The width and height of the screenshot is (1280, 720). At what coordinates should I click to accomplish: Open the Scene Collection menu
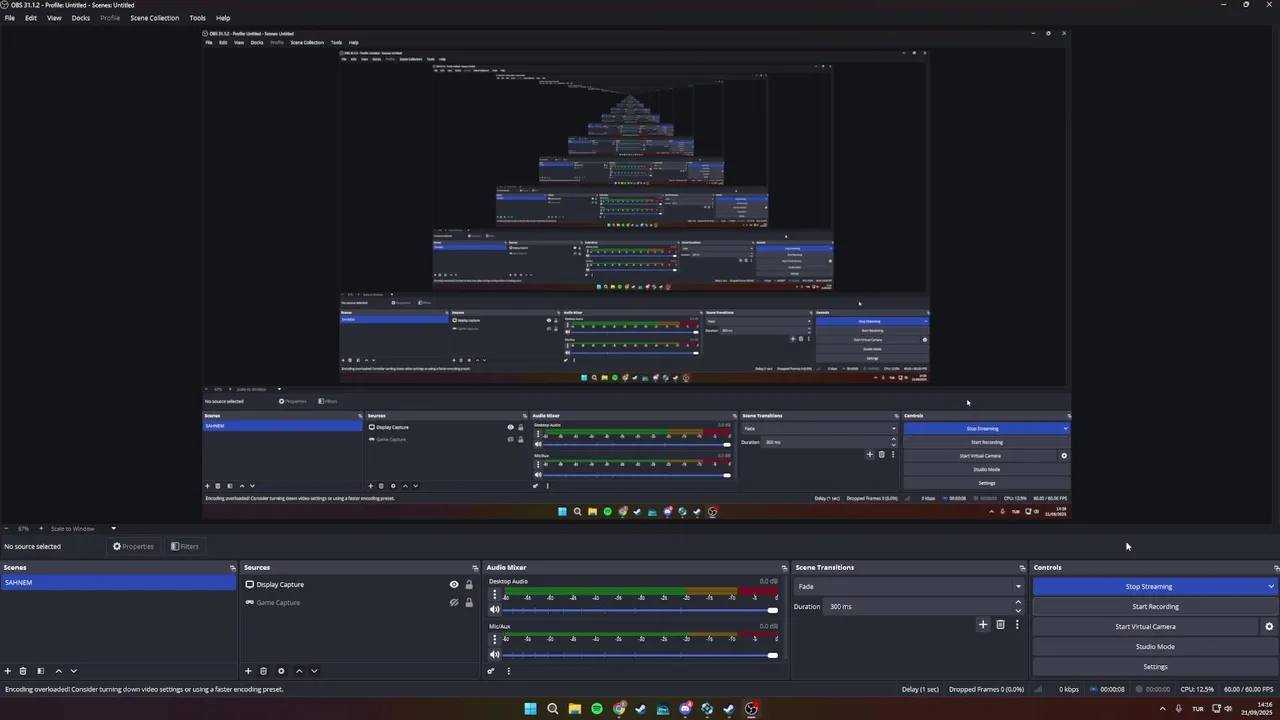pyautogui.click(x=154, y=18)
